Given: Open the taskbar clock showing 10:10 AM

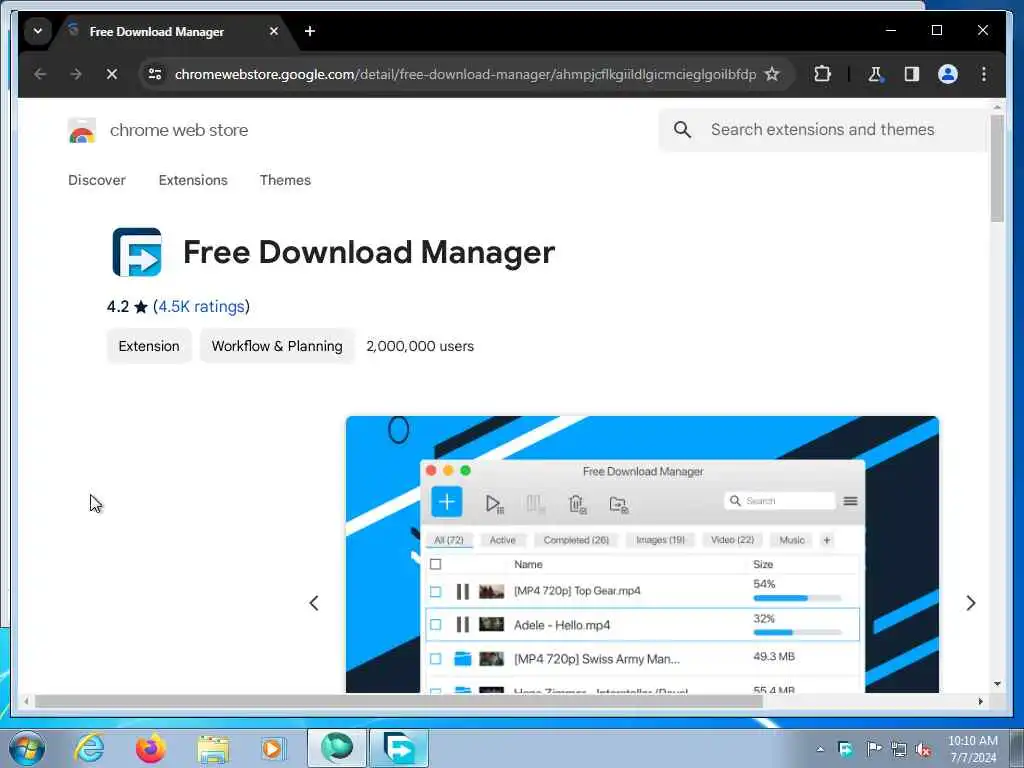Looking at the screenshot, I should pos(972,749).
